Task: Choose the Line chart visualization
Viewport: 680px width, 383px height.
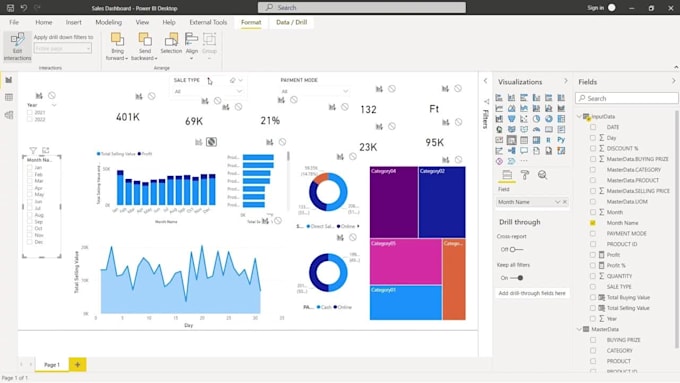Action: [x=499, y=108]
